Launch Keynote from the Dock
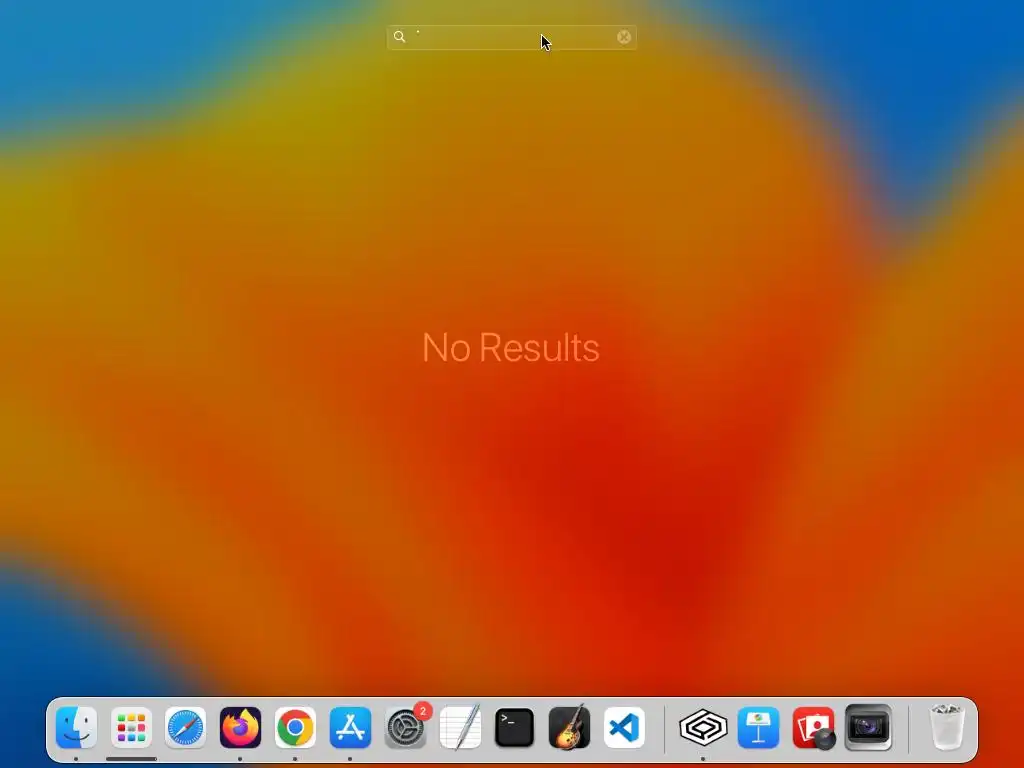The width and height of the screenshot is (1024, 768). [x=758, y=727]
